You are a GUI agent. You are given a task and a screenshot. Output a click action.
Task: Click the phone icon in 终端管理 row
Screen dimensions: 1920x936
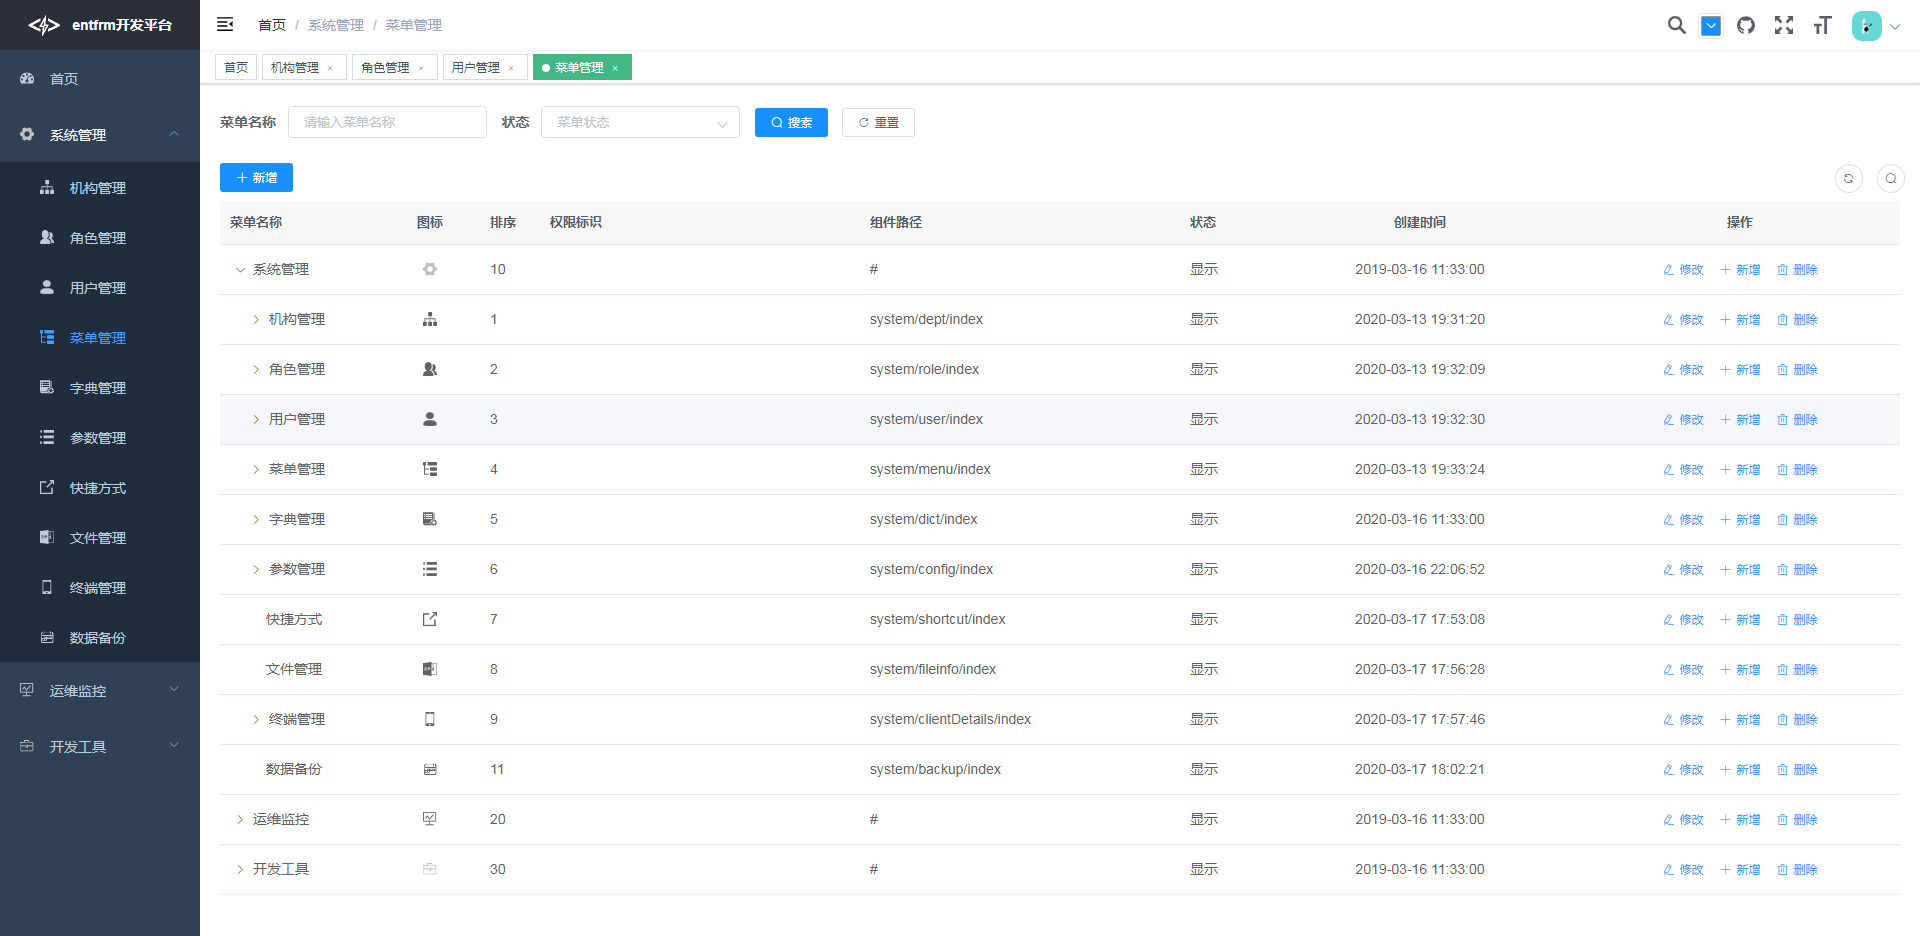(430, 719)
